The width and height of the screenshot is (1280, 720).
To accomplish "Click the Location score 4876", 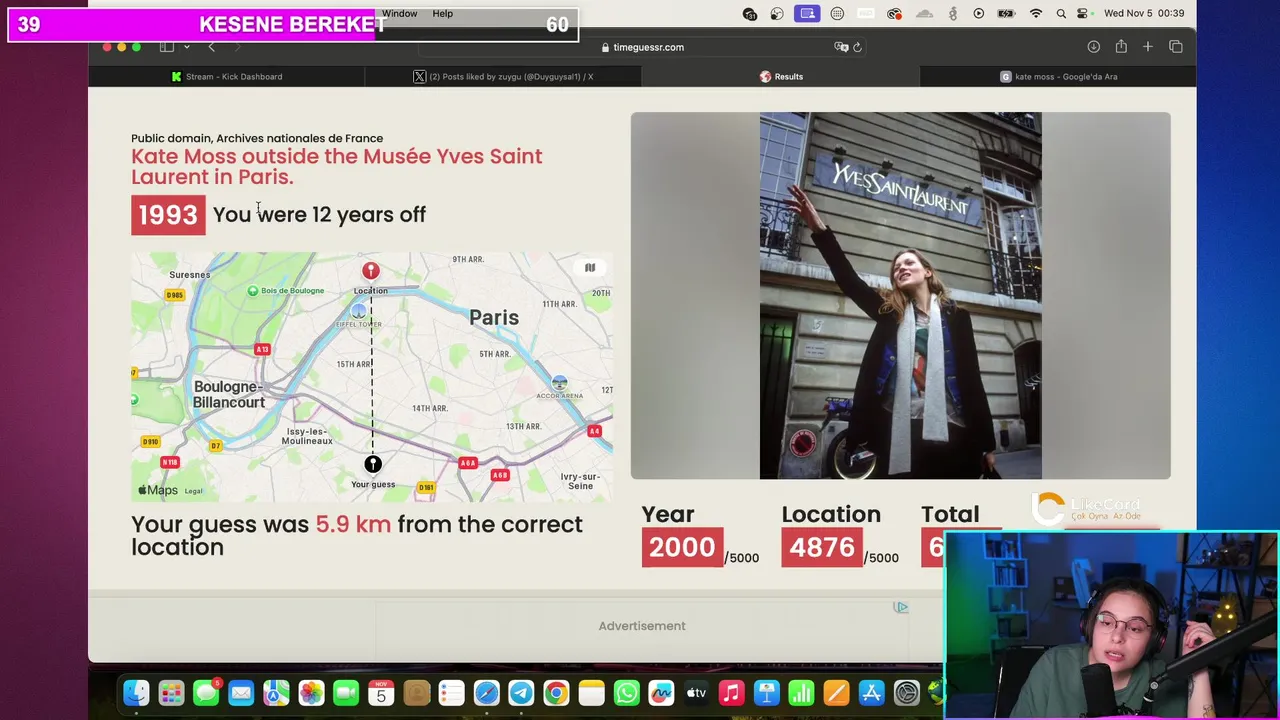I will pyautogui.click(x=822, y=547).
